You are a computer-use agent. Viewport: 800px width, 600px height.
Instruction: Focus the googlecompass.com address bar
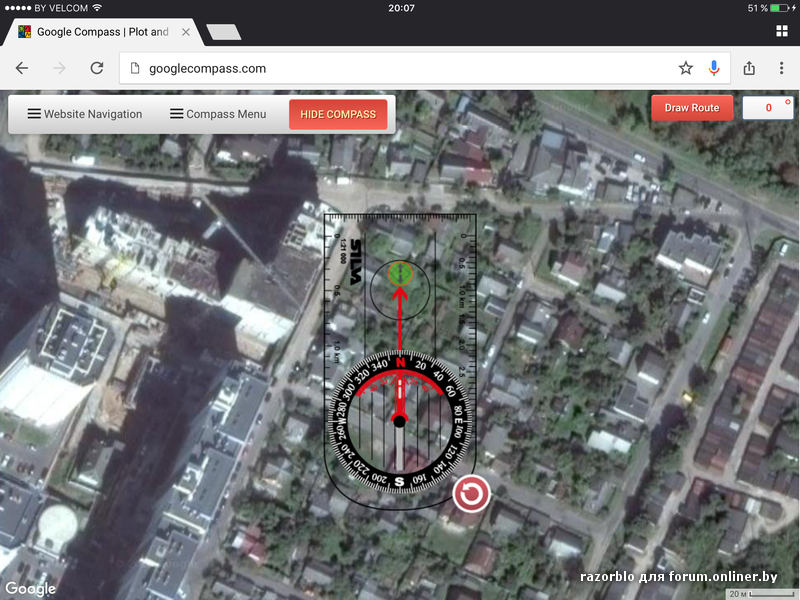[424, 68]
